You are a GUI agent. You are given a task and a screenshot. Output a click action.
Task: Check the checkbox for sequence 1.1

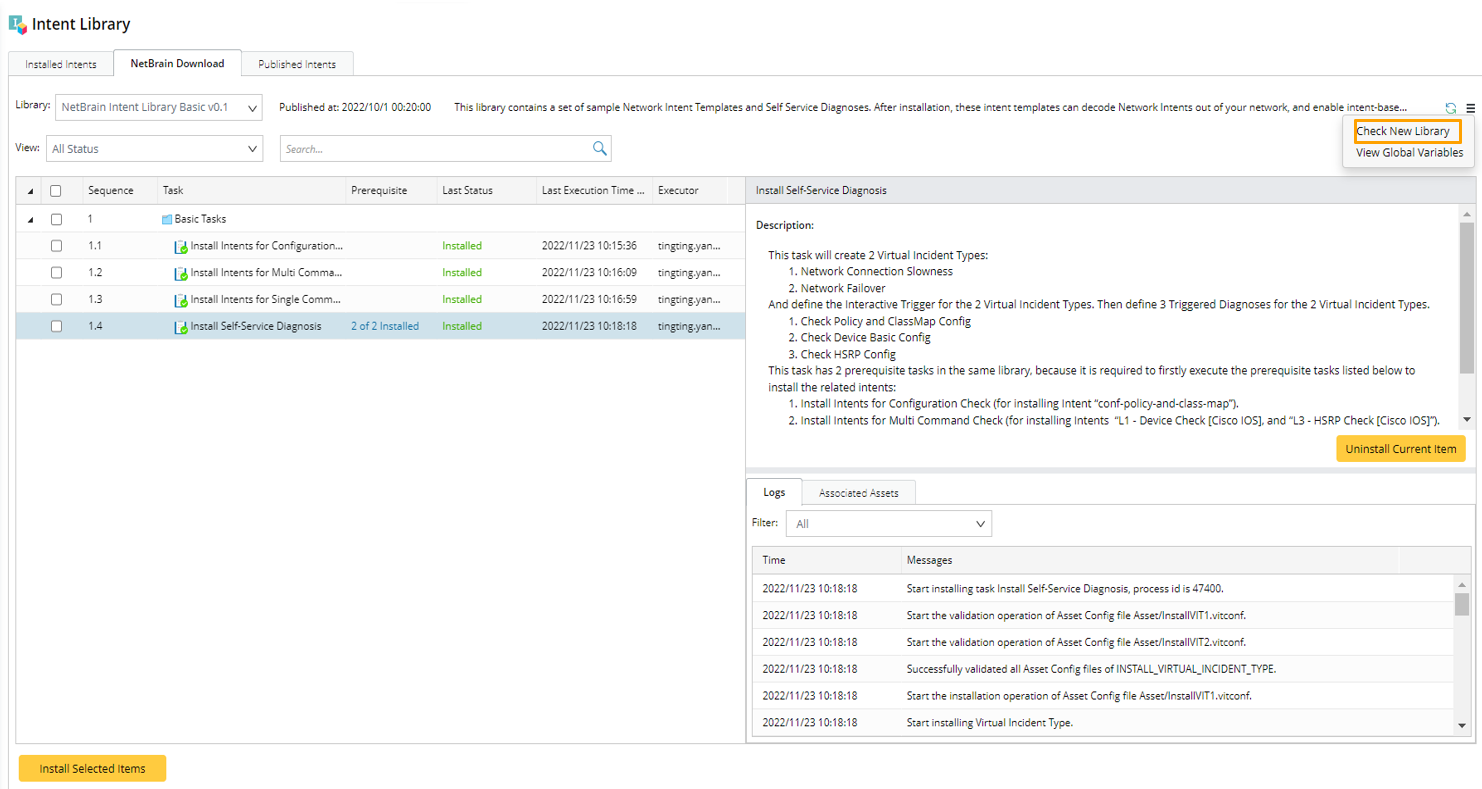[x=56, y=246]
